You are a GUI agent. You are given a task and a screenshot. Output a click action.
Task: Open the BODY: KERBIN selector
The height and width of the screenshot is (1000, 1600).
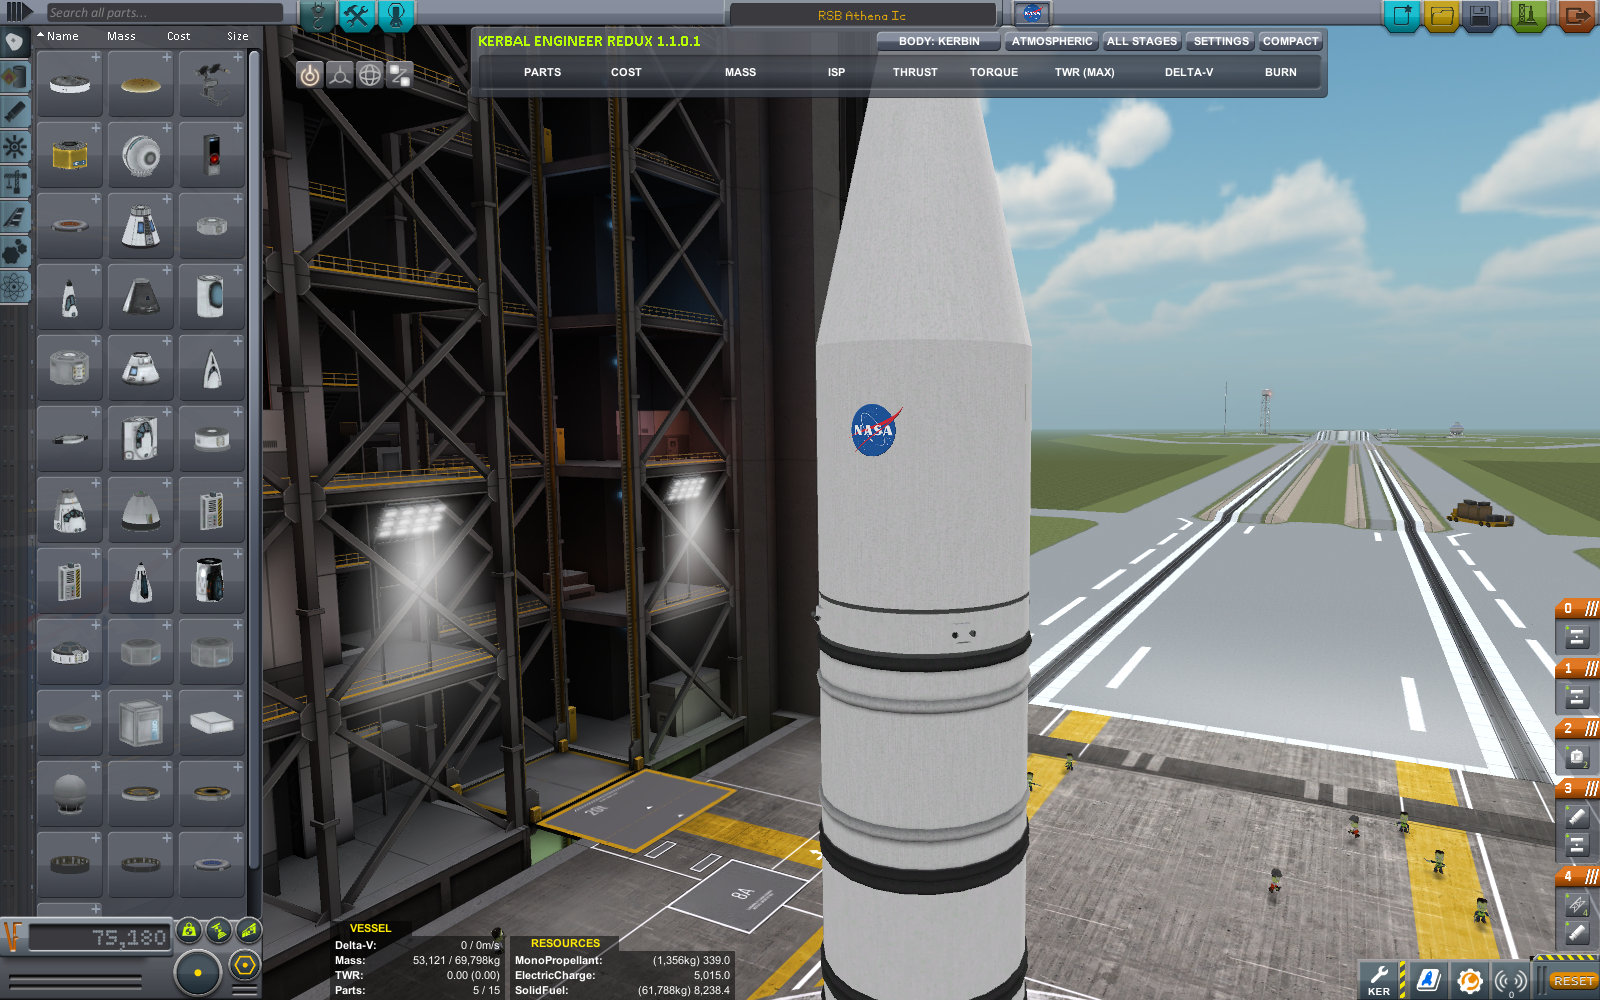939,41
